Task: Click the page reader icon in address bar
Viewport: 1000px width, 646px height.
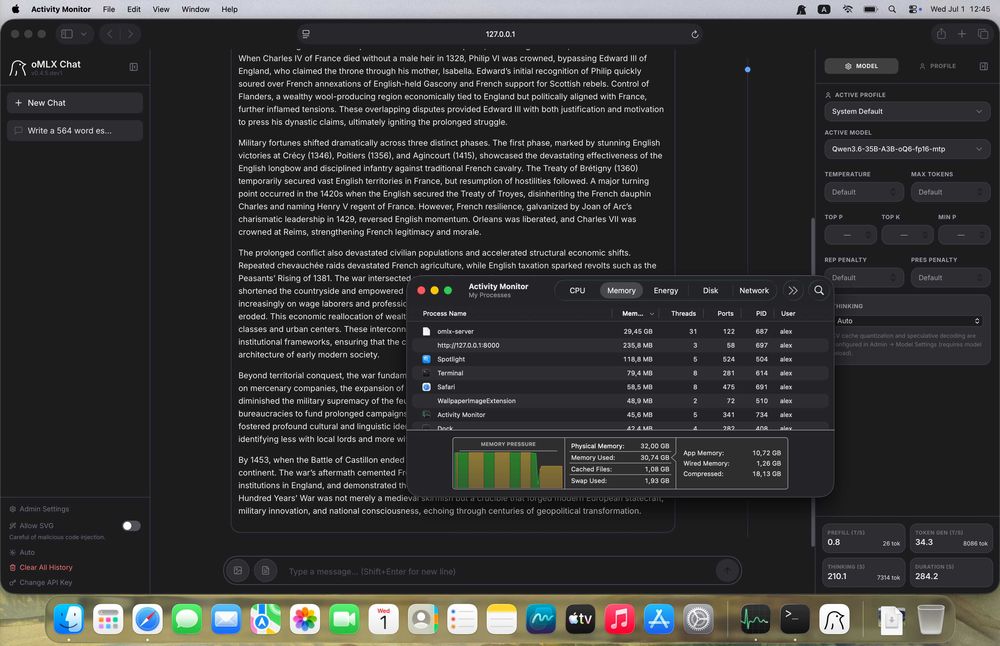Action: pyautogui.click(x=305, y=34)
